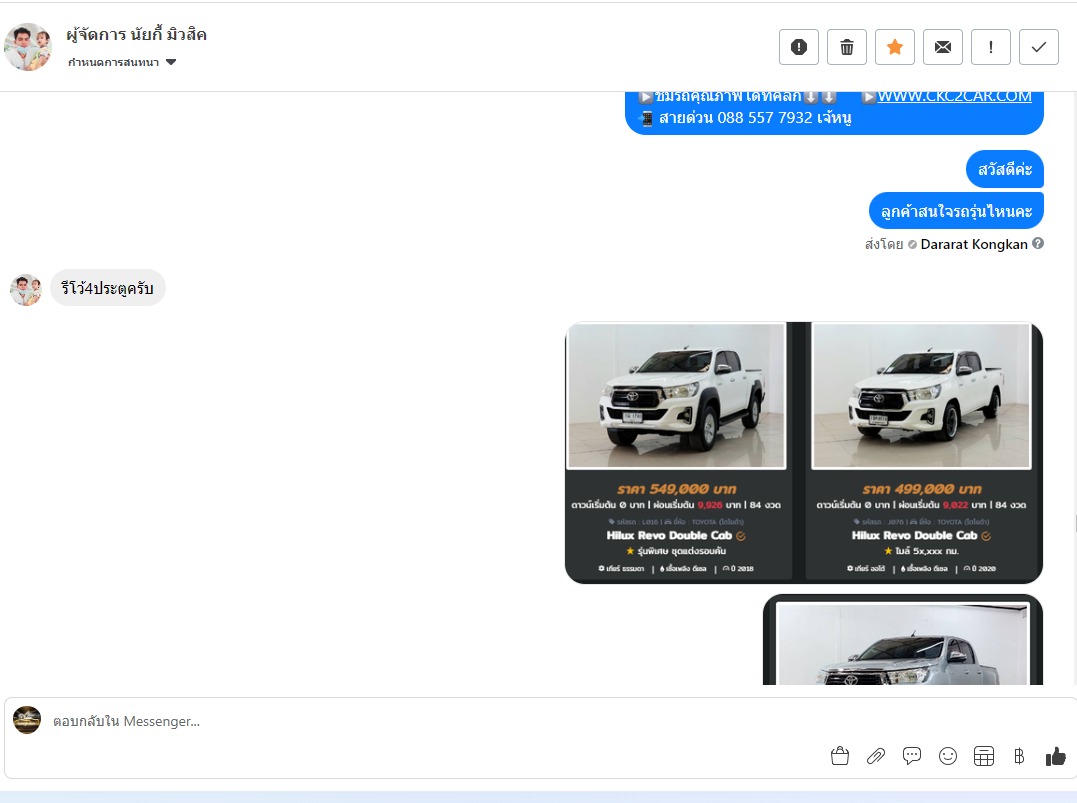This screenshot has height=803, width=1077.
Task: Open the calendar appointment grid icon
Action: 984,756
